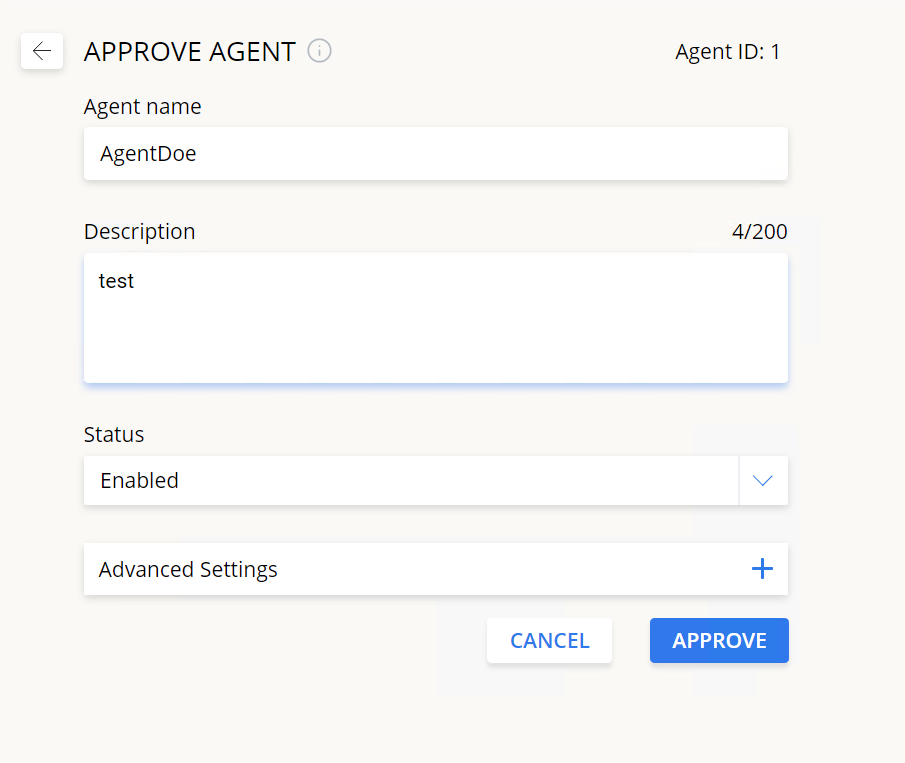Click the Description field label
The height and width of the screenshot is (763, 905).
click(139, 232)
